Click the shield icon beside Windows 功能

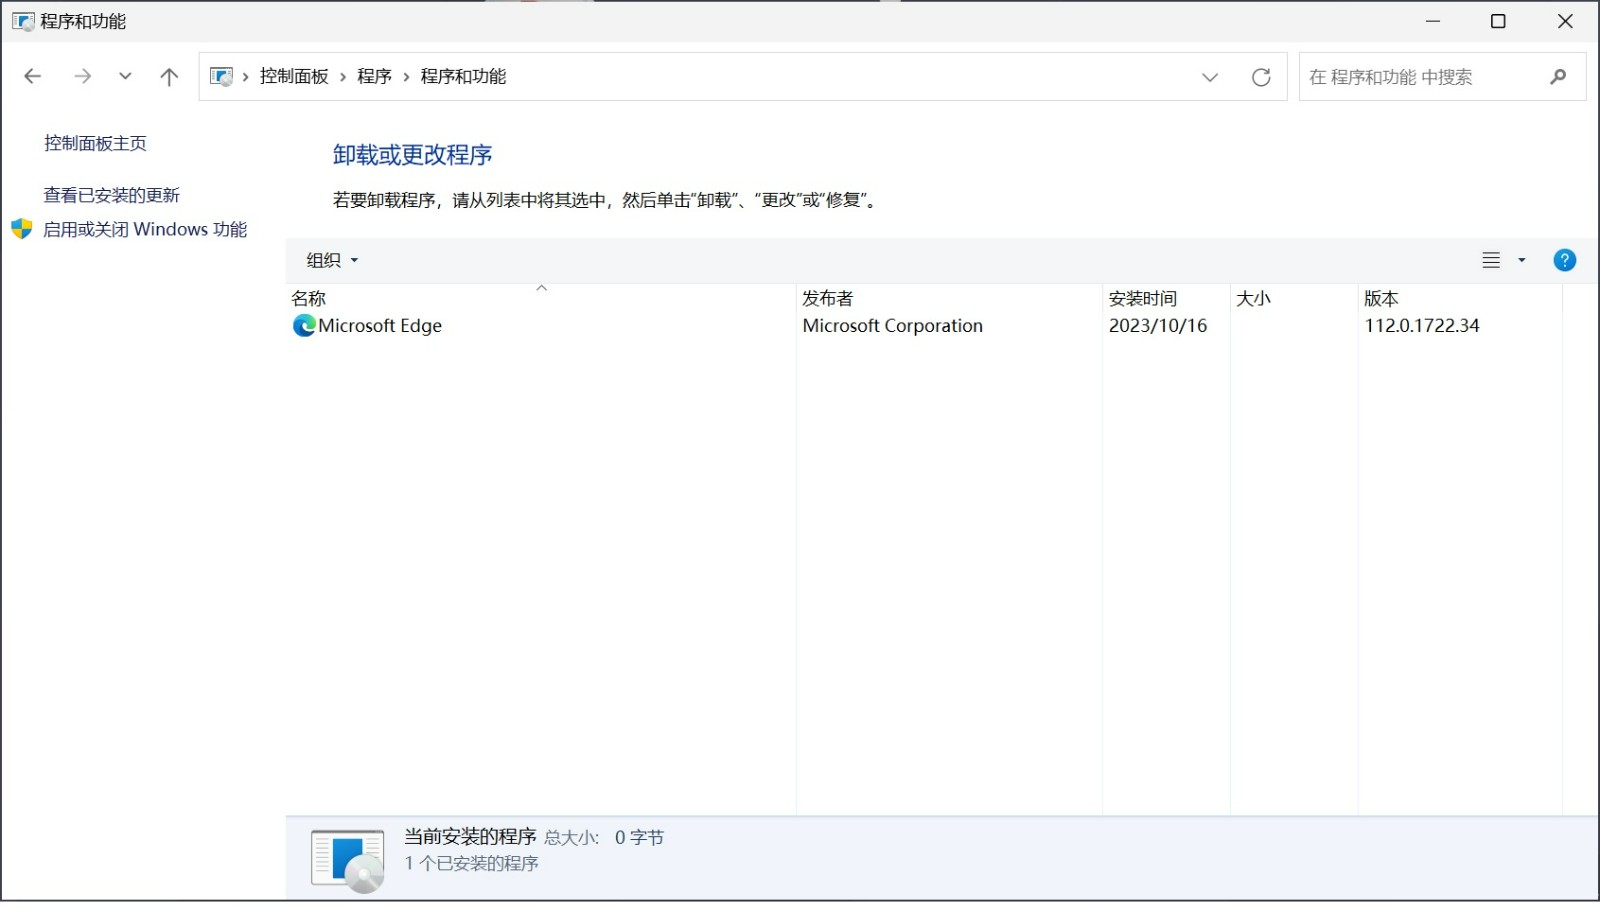[x=22, y=229]
